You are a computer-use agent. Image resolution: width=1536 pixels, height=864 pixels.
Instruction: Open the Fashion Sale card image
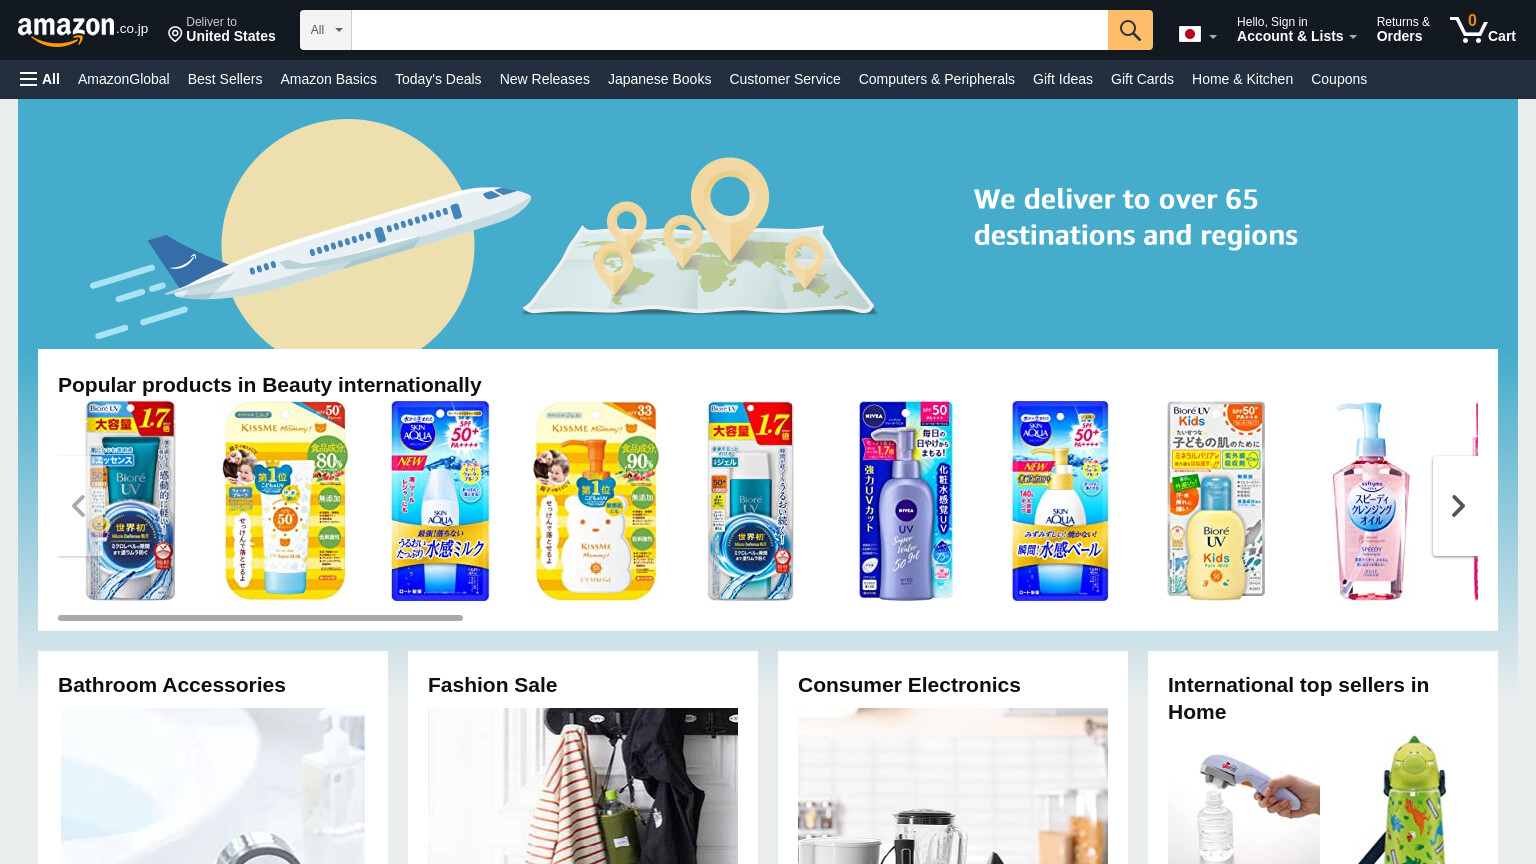point(583,786)
